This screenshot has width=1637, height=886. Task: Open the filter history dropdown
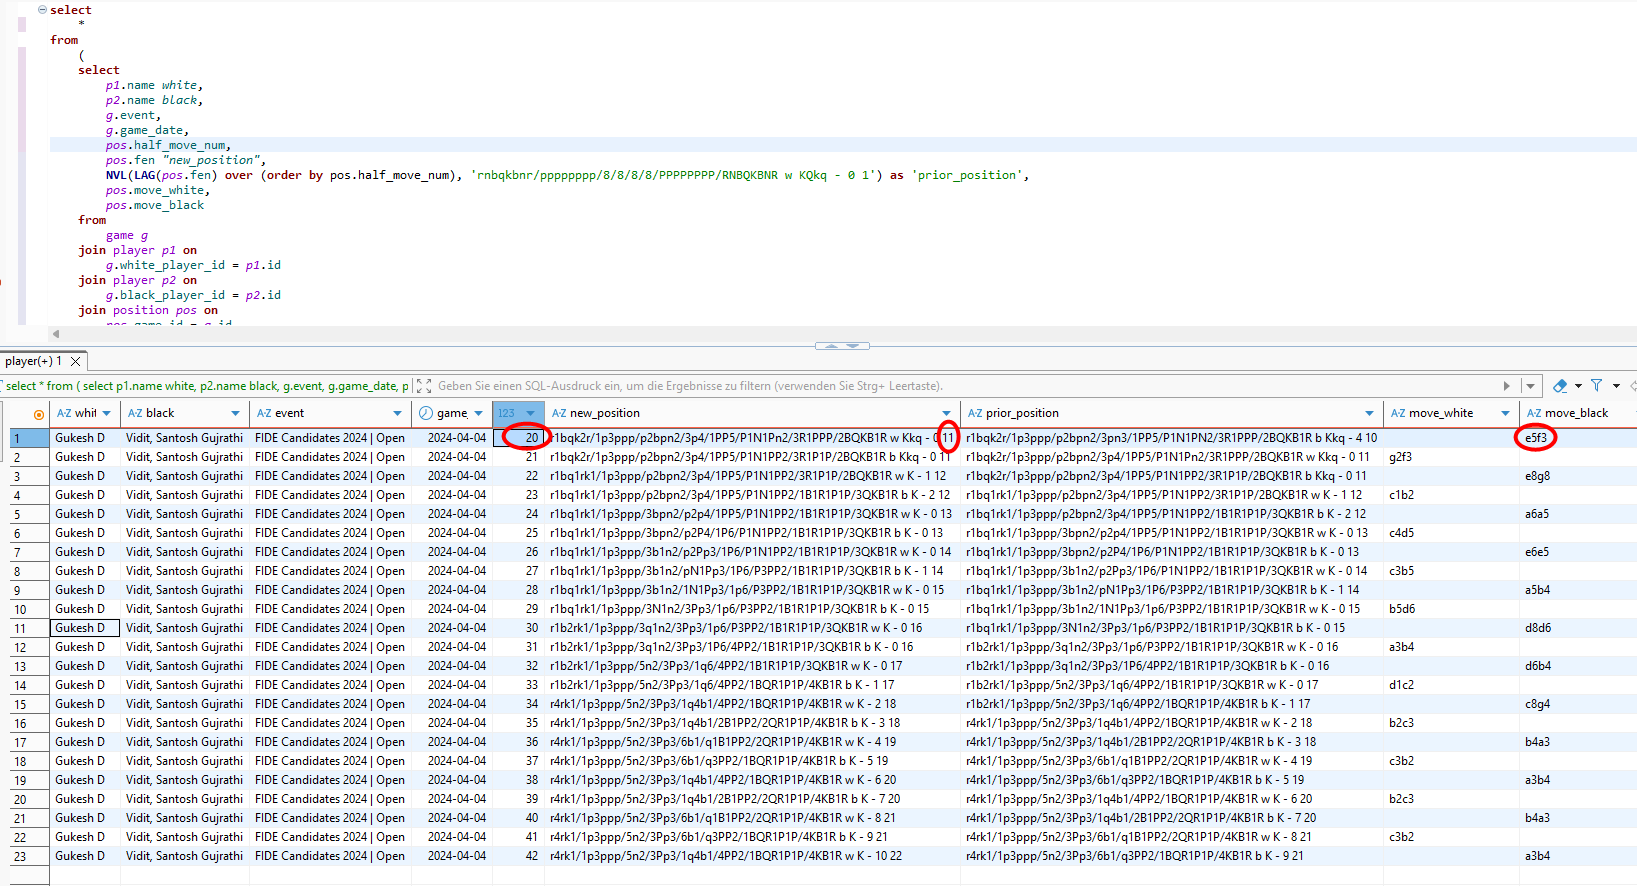coord(1530,386)
